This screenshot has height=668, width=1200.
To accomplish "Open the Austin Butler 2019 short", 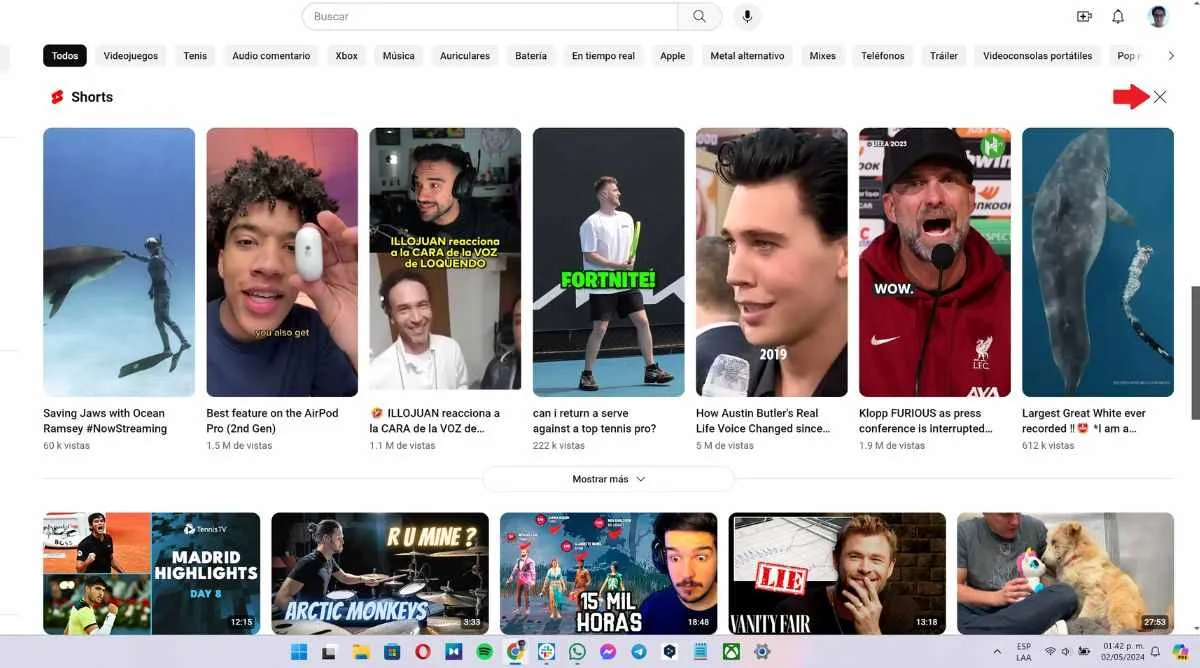I will pos(771,262).
